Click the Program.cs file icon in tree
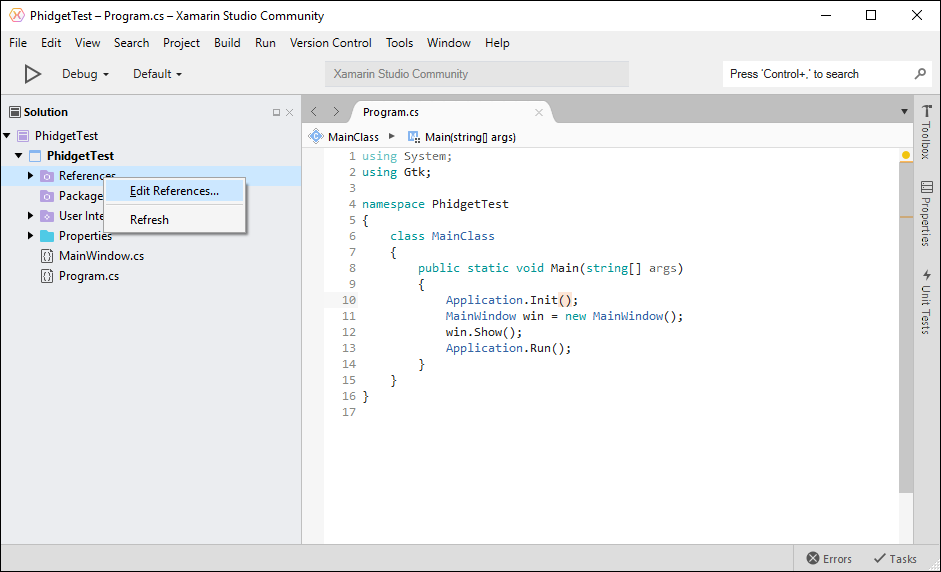This screenshot has width=941, height=572. [47, 276]
